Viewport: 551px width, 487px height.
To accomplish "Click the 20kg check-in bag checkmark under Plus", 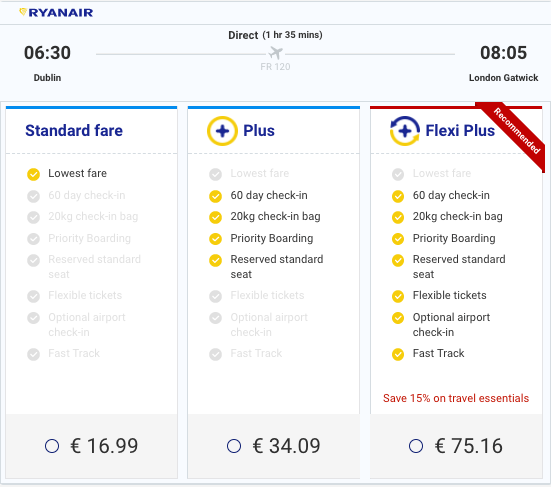I will click(x=215, y=217).
